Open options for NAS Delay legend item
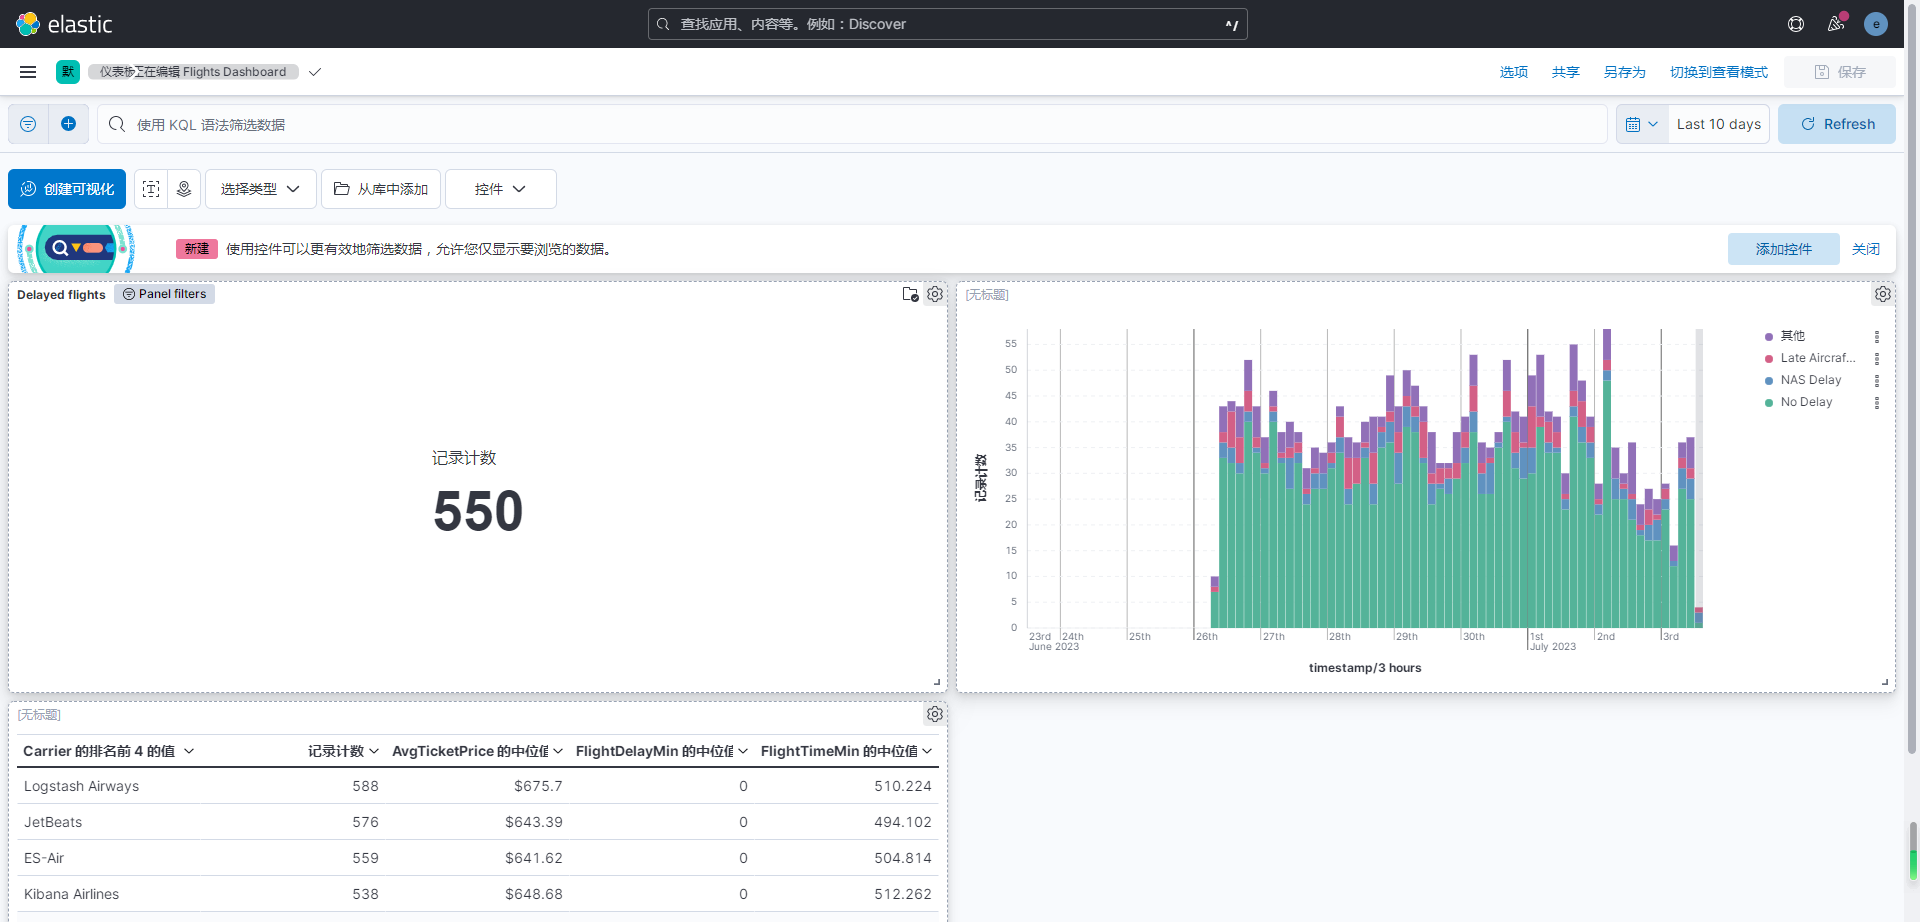Viewport: 1920px width, 922px height. (x=1877, y=381)
